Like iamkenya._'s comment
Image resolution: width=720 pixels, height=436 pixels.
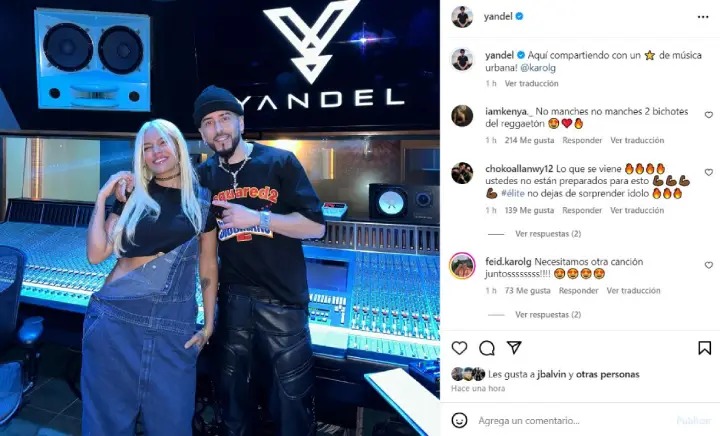click(x=709, y=115)
